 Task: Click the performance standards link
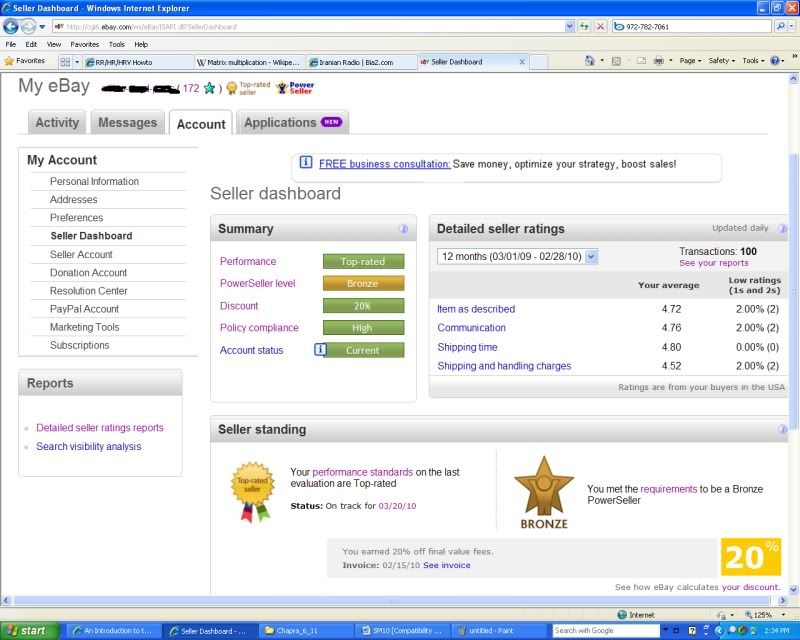click(363, 472)
